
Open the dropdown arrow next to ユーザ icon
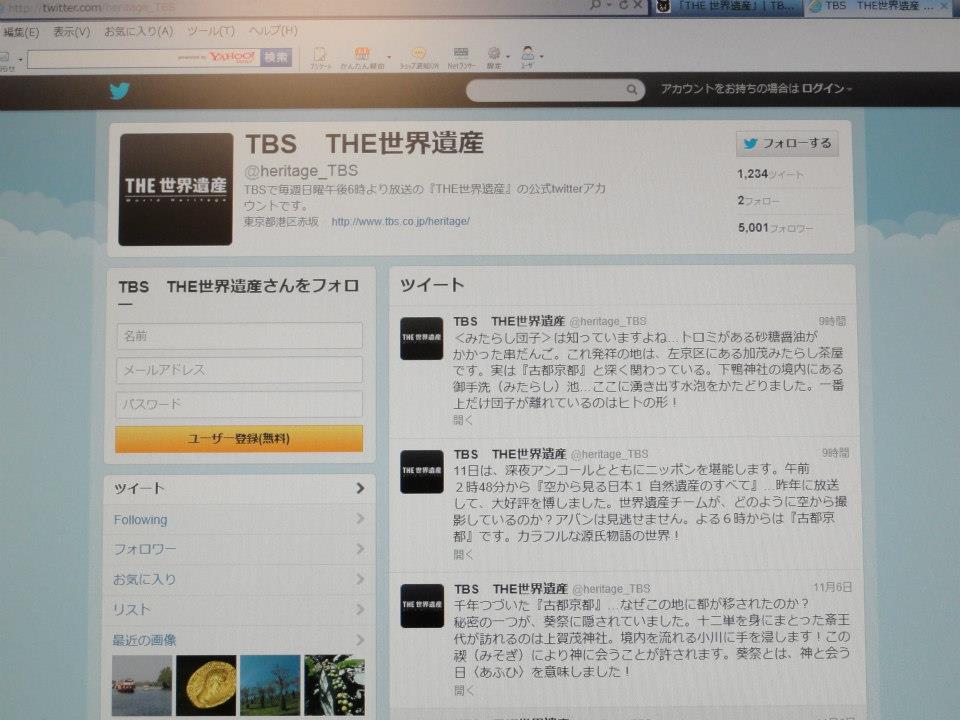click(x=541, y=56)
